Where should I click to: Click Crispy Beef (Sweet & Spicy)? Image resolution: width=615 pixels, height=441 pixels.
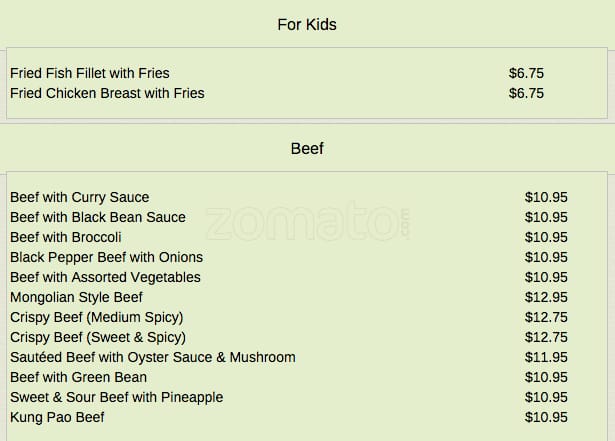98,337
